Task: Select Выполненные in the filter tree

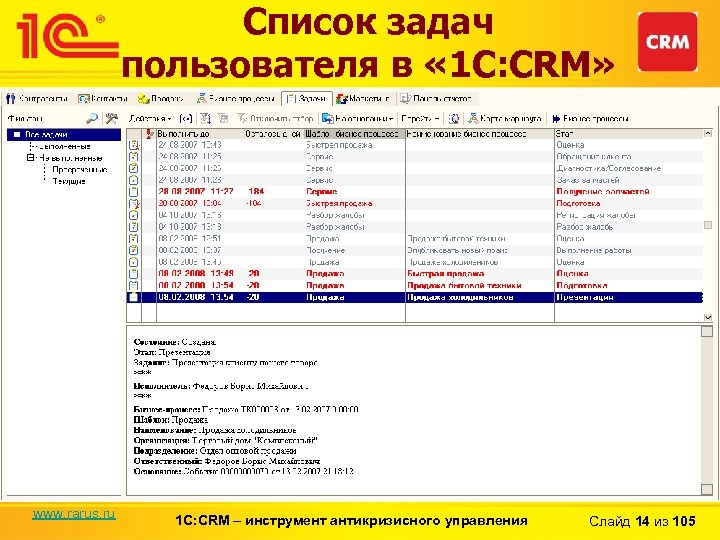Action: pyautogui.click(x=65, y=146)
